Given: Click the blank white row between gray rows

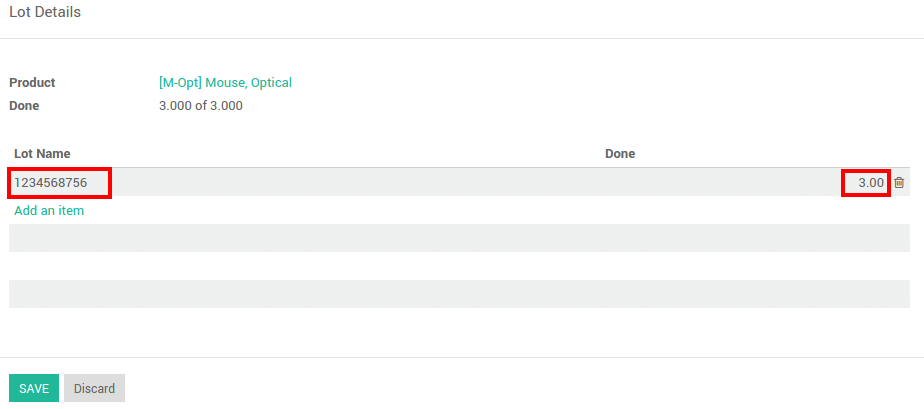Looking at the screenshot, I should (x=460, y=266).
